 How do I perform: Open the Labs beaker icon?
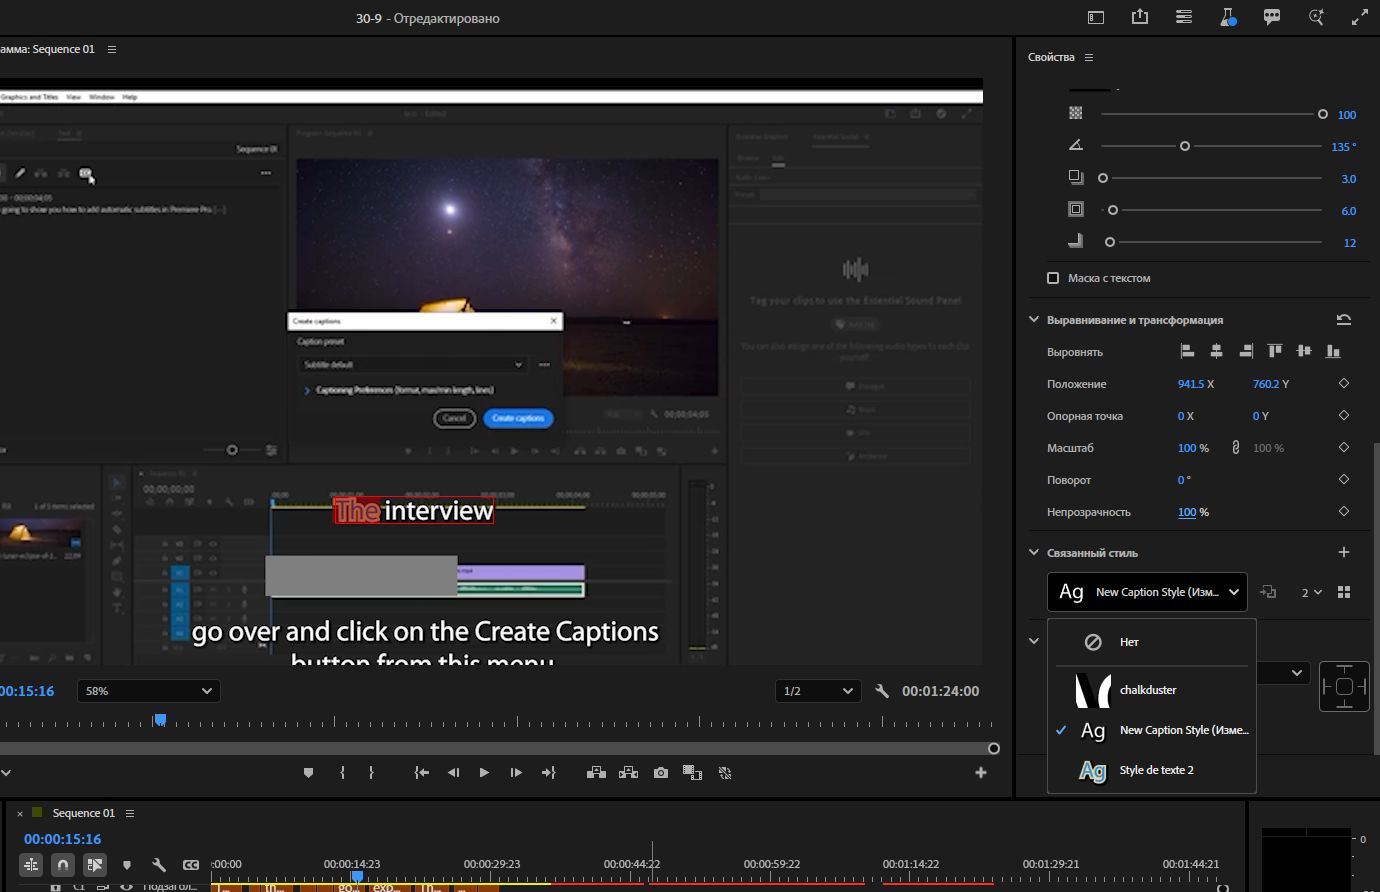pyautogui.click(x=1228, y=17)
